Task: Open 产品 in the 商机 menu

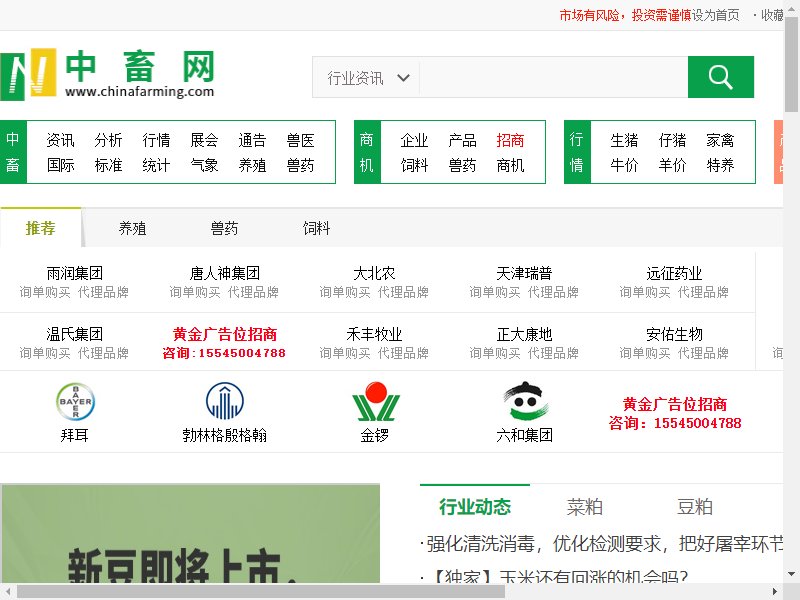Action: [462, 140]
